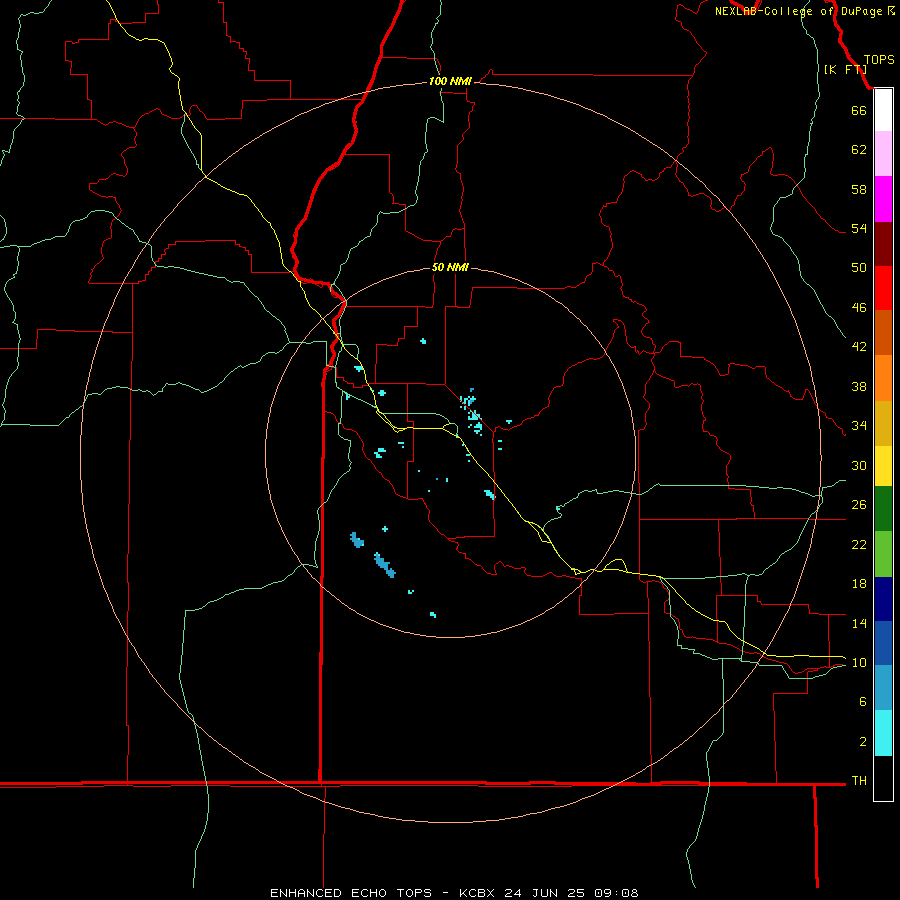Choose the bright yellow legend swatch
The width and height of the screenshot is (900, 900).
pos(883,466)
